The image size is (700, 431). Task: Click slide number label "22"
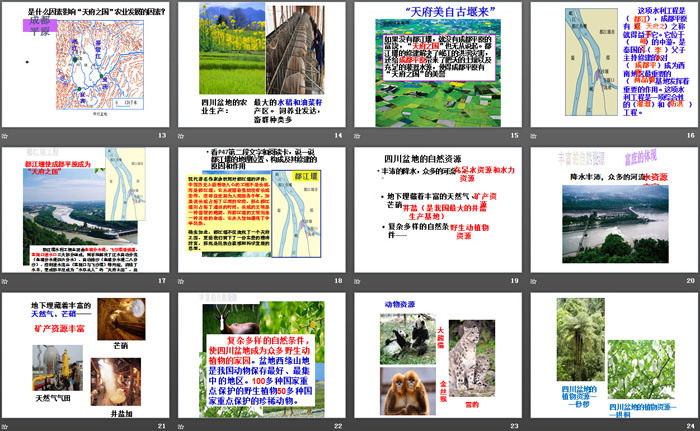click(x=338, y=426)
